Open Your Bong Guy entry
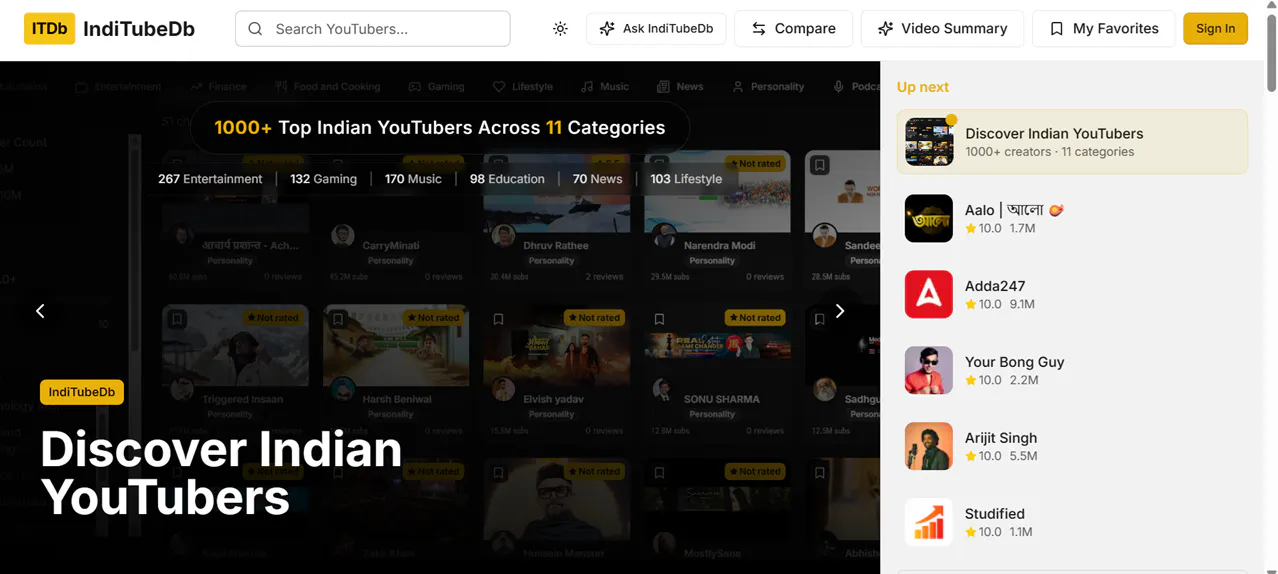 coord(1072,370)
